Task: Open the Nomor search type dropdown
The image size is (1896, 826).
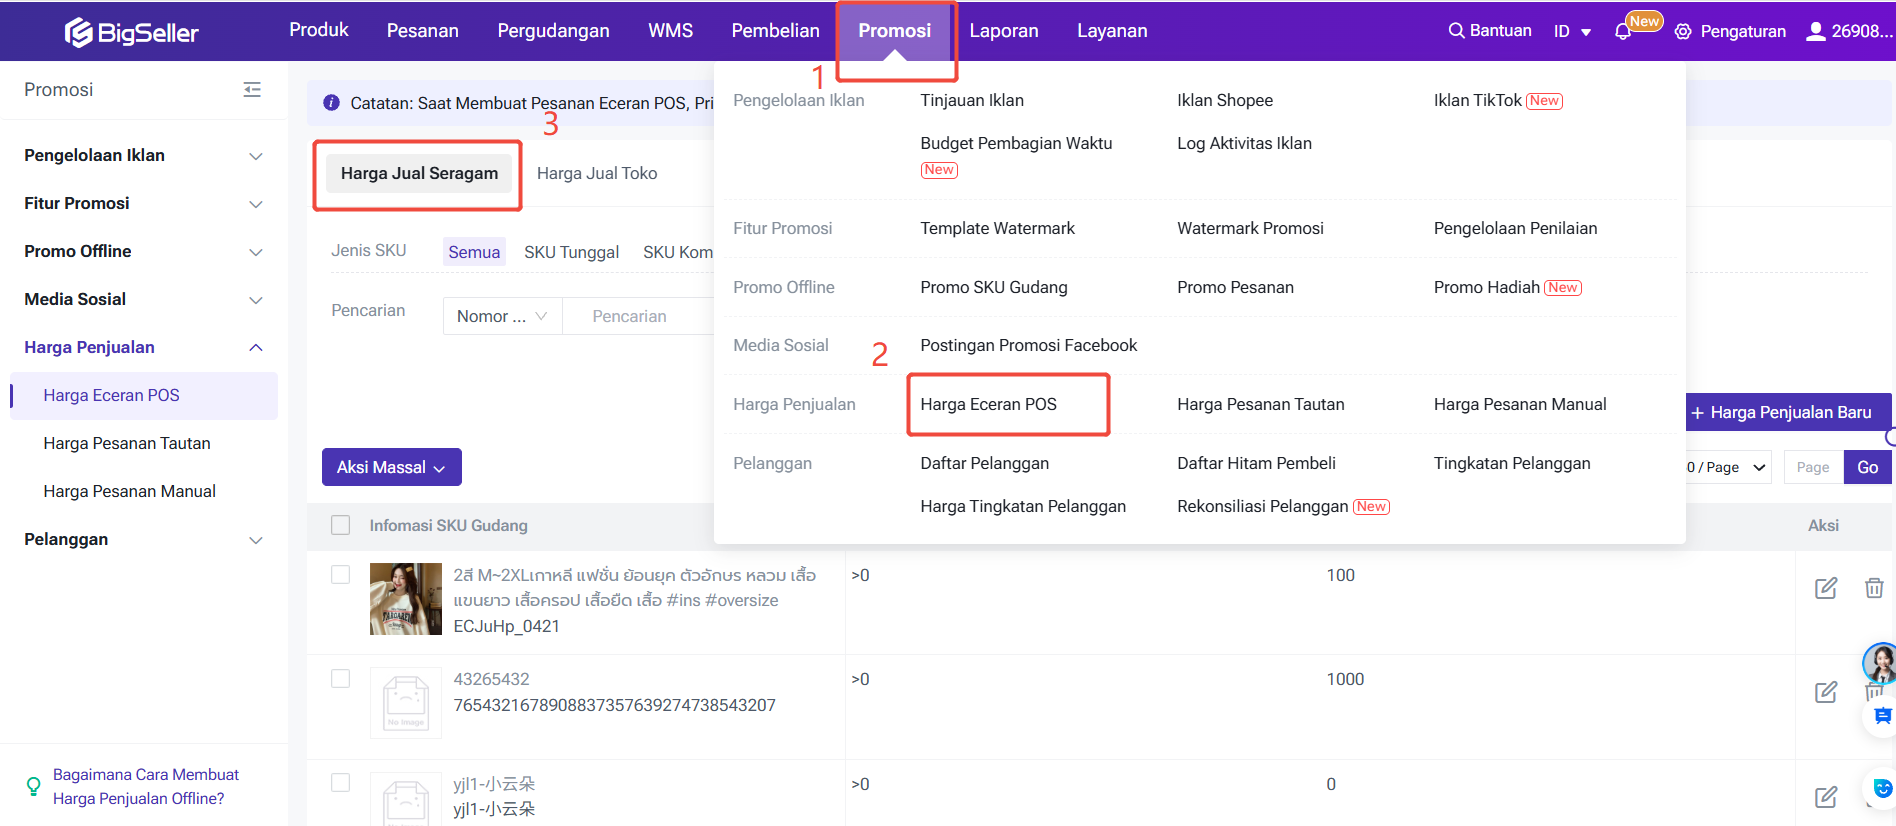Action: [501, 316]
